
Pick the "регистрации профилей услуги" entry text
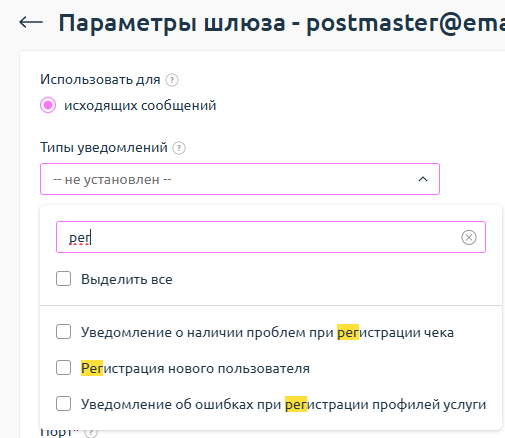point(386,405)
